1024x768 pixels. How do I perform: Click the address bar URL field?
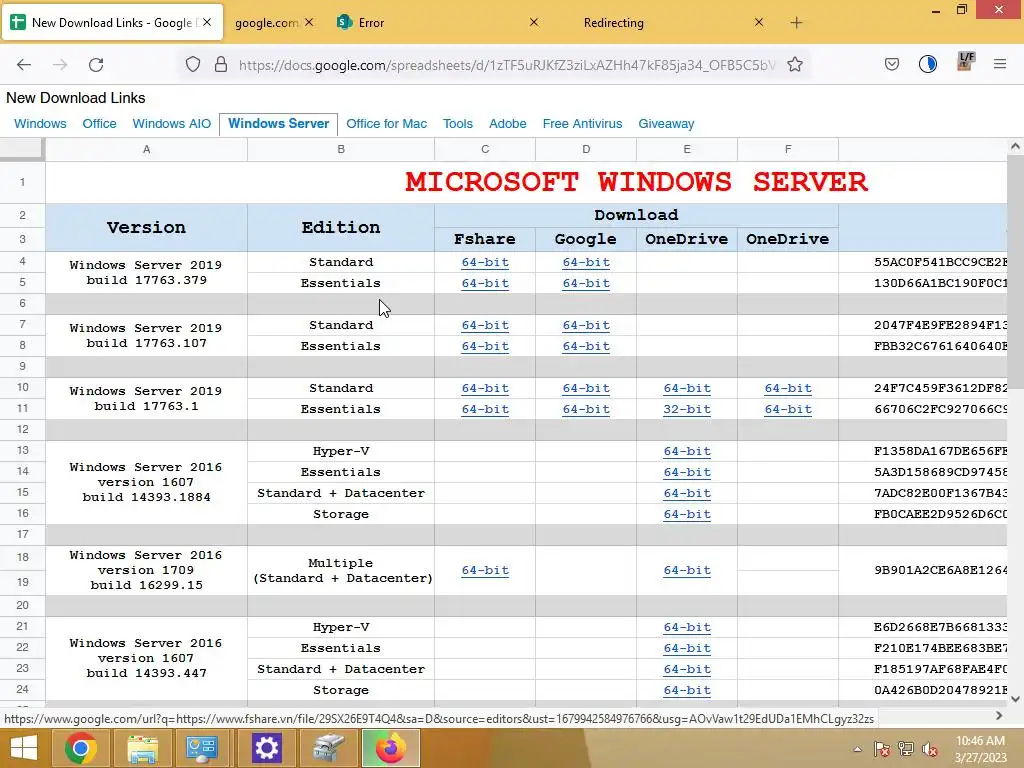coord(507,65)
